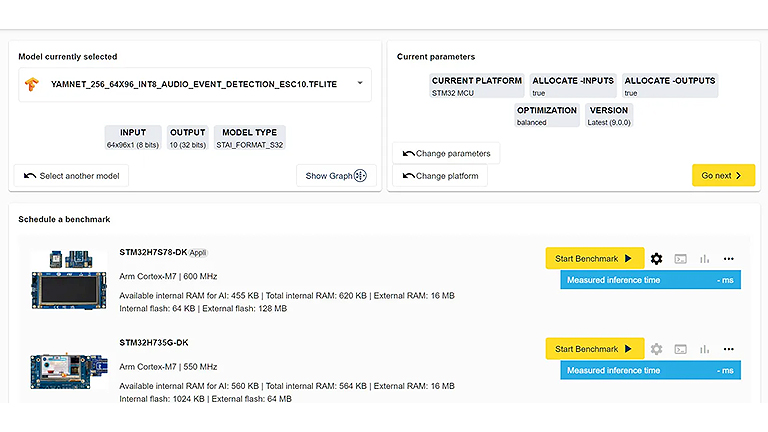768x432 pixels.
Task: Select another model
Action: 71,176
